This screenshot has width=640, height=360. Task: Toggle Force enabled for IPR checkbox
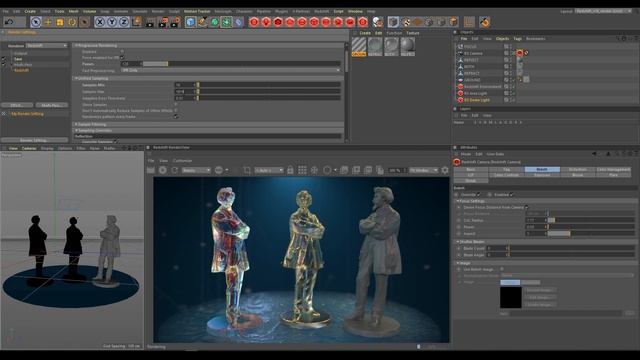122,58
